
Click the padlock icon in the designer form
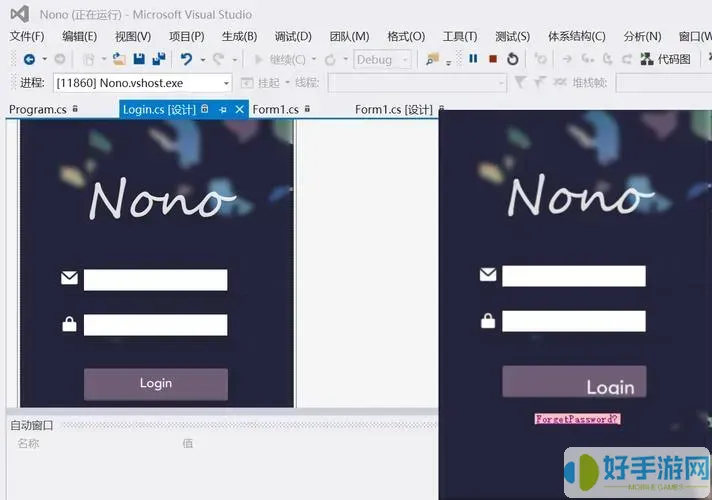(x=69, y=324)
